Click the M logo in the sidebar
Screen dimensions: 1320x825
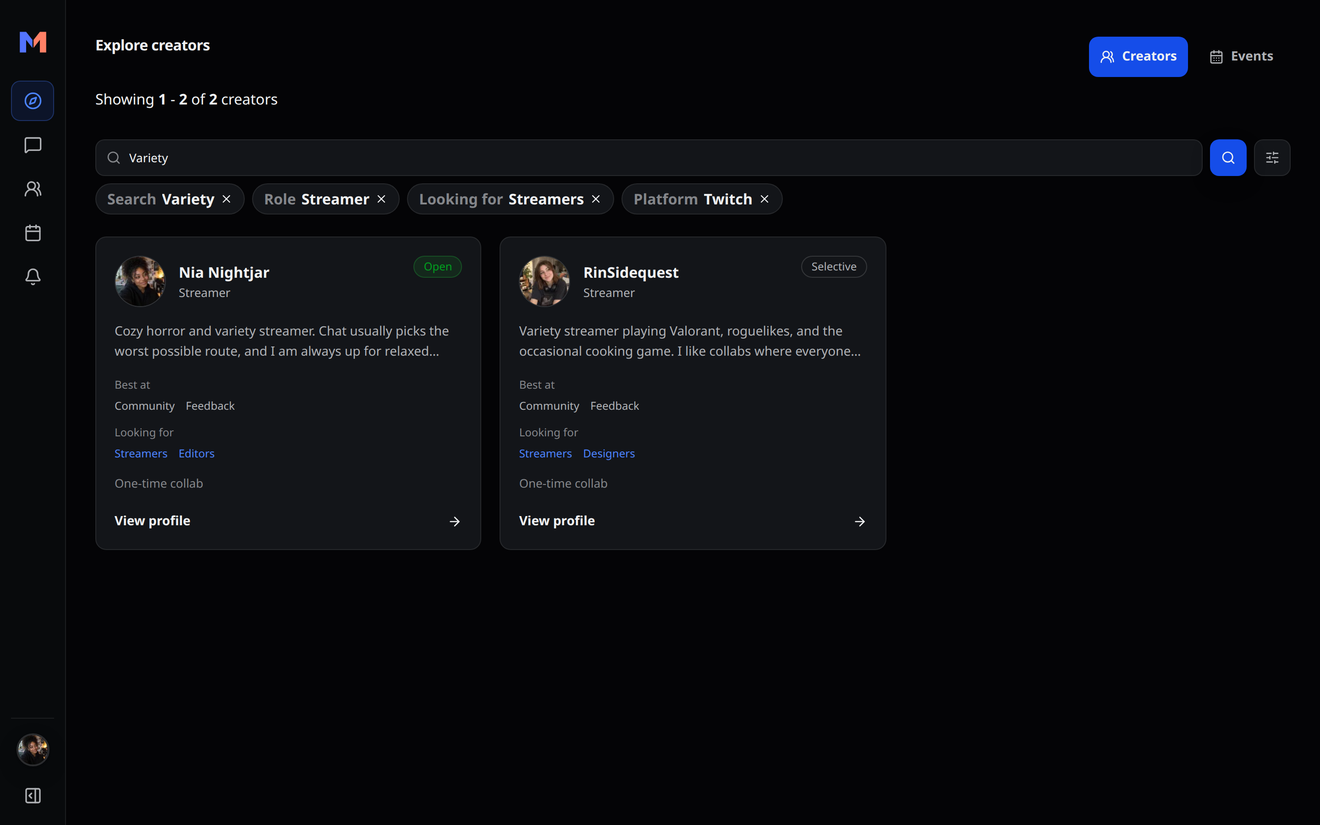click(x=33, y=42)
